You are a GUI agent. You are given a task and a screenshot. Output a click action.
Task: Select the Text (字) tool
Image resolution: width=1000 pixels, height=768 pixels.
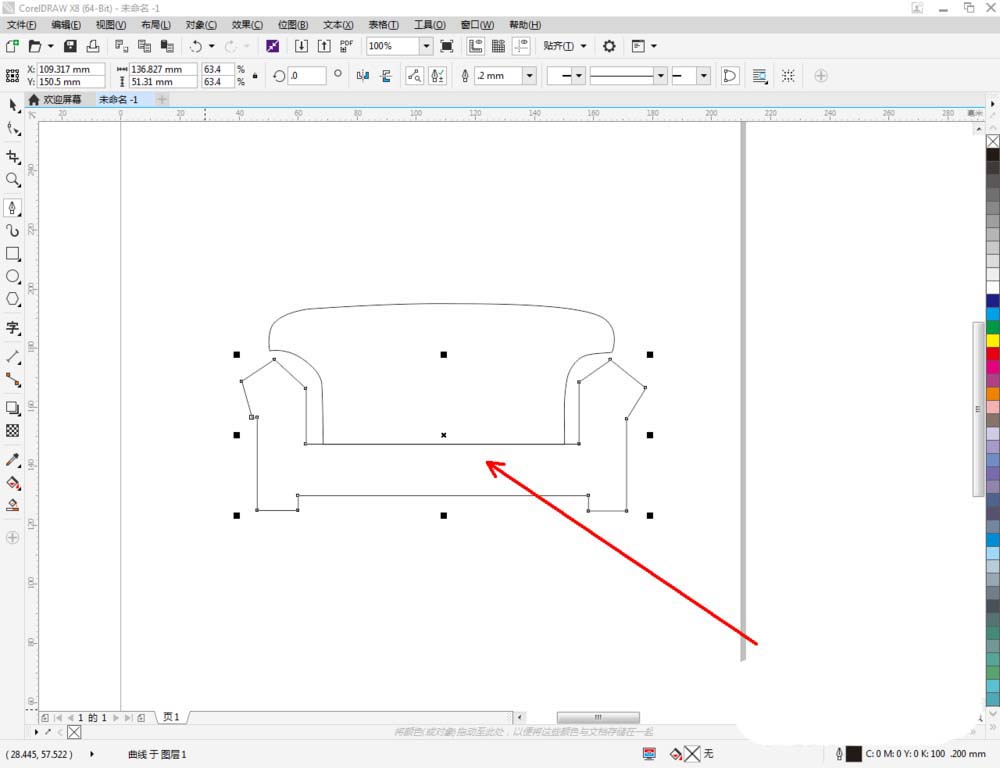(x=13, y=328)
